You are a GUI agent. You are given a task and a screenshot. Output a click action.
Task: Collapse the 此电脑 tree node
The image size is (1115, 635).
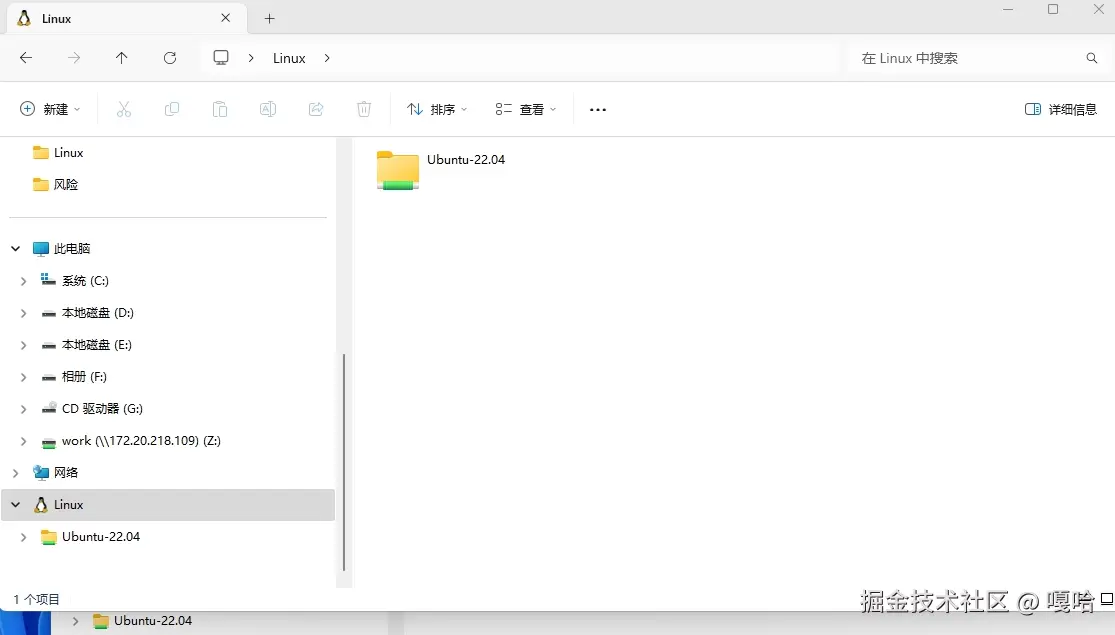click(16, 248)
